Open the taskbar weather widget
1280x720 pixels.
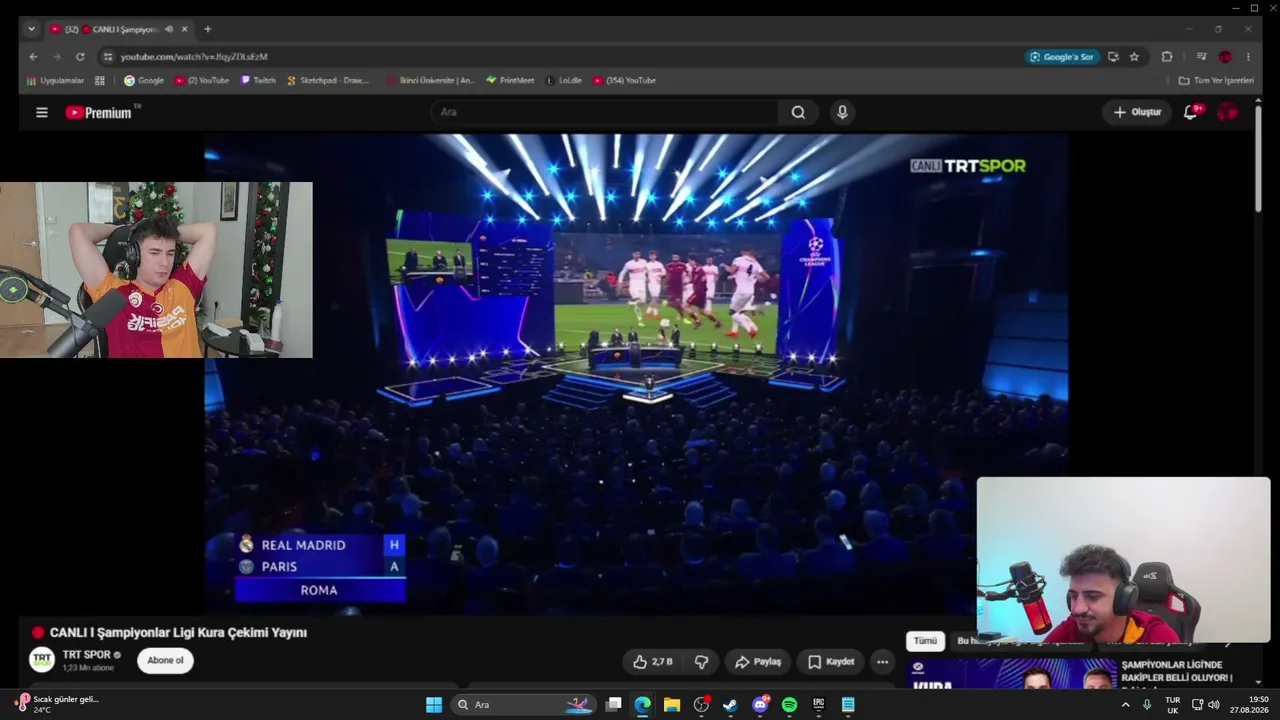pyautogui.click(x=58, y=705)
